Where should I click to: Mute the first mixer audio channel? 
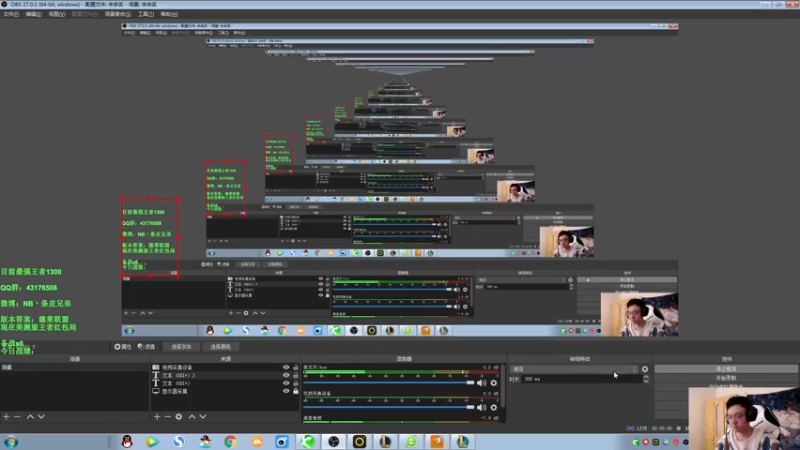click(x=481, y=383)
